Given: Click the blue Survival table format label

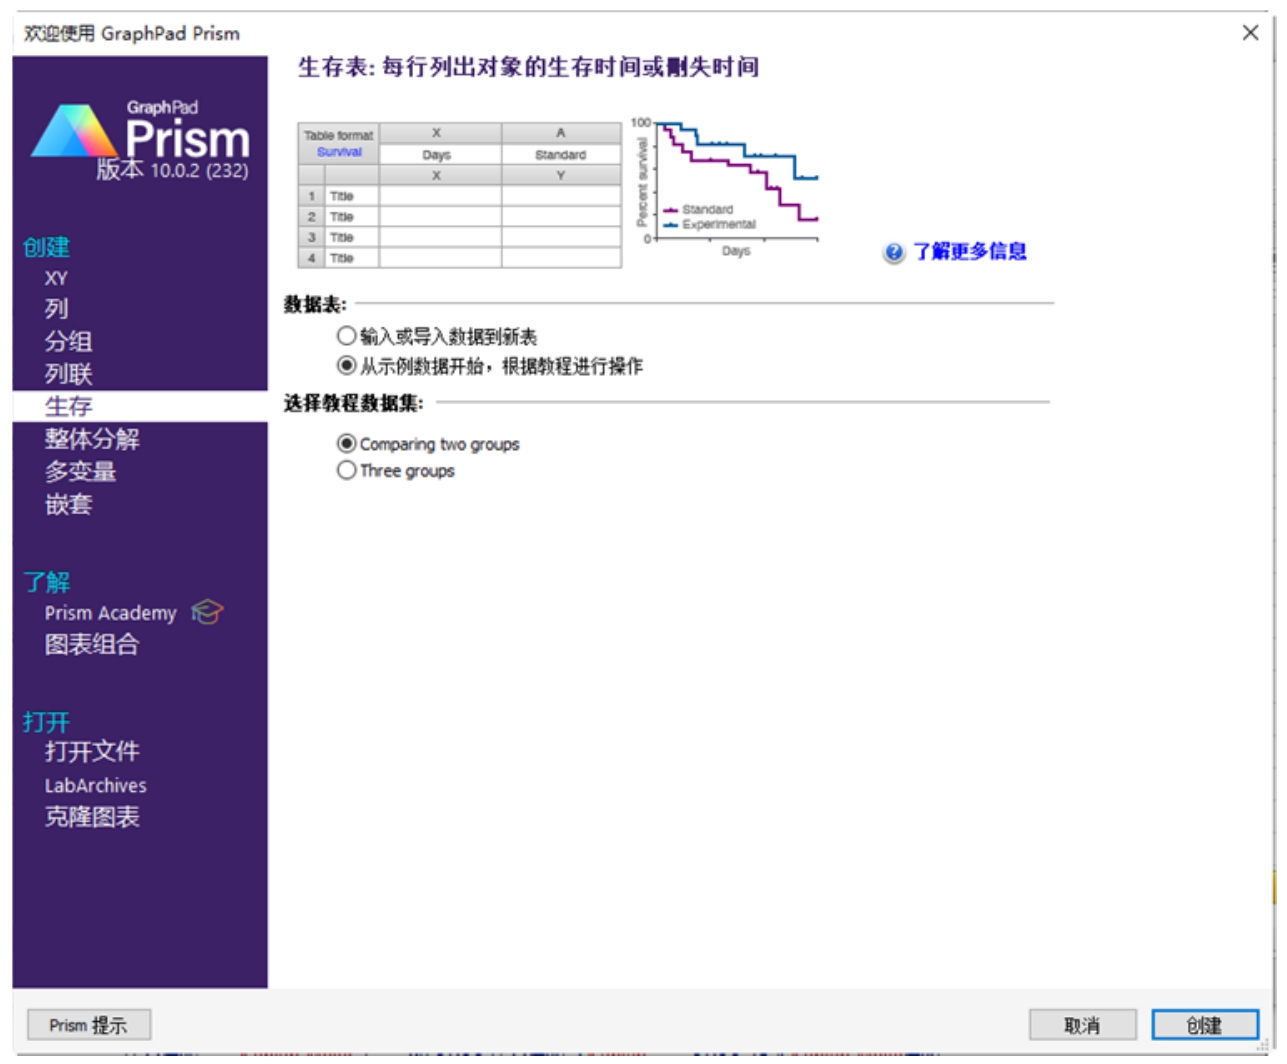Looking at the screenshot, I should [x=339, y=152].
